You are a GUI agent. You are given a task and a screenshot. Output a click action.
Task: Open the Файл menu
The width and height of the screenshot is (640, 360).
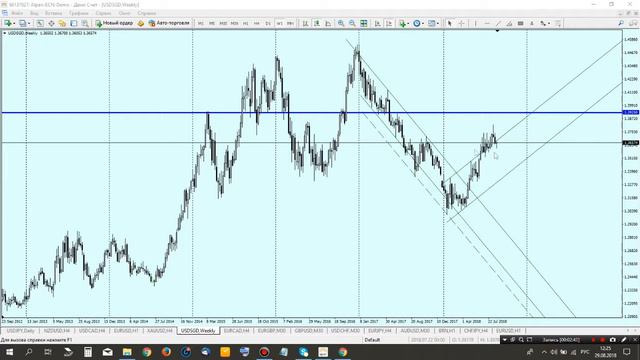17,13
